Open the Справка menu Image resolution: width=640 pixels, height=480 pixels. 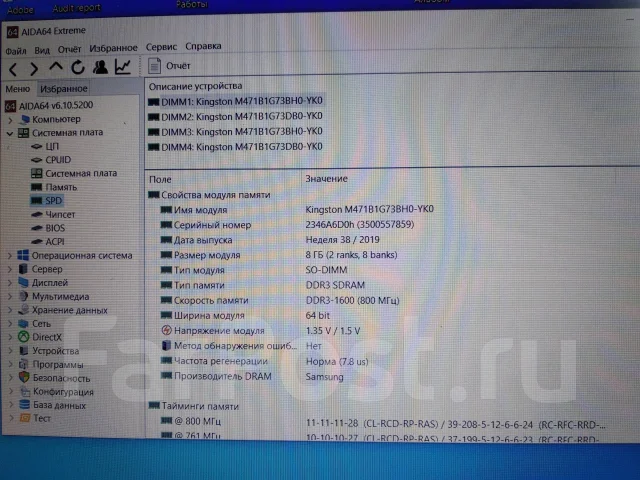click(203, 46)
